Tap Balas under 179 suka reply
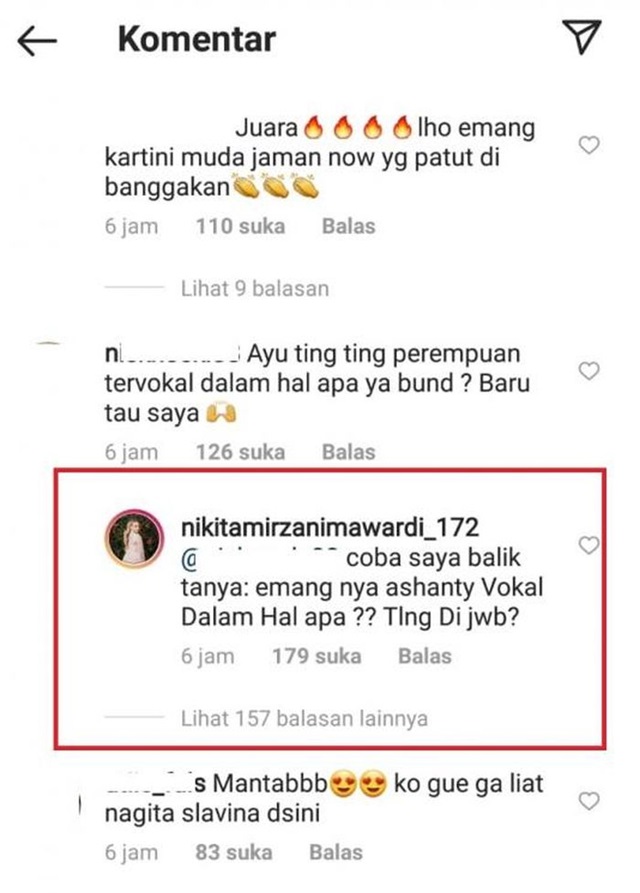This screenshot has height=893, width=640. click(425, 656)
